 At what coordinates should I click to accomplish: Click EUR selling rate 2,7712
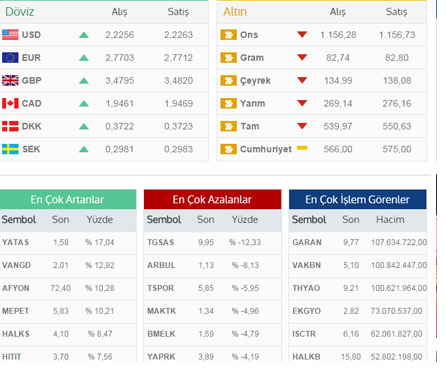[x=178, y=58]
